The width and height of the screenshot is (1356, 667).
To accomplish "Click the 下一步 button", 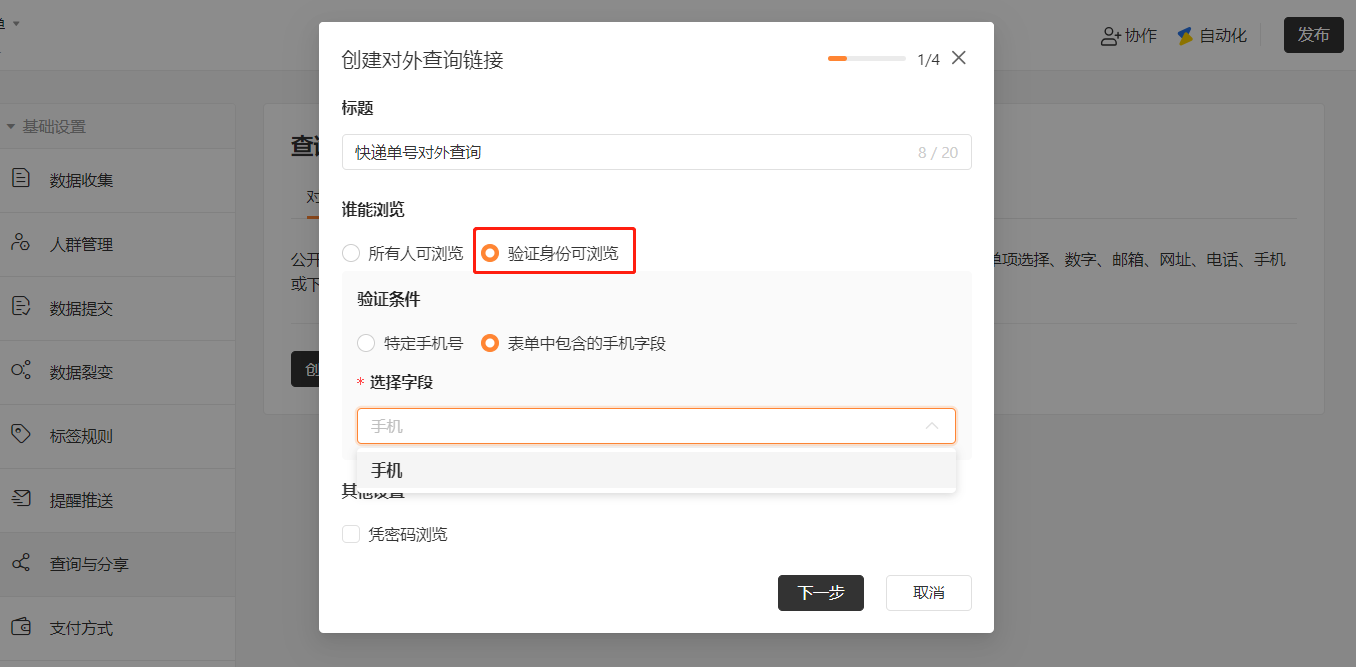I will click(821, 592).
